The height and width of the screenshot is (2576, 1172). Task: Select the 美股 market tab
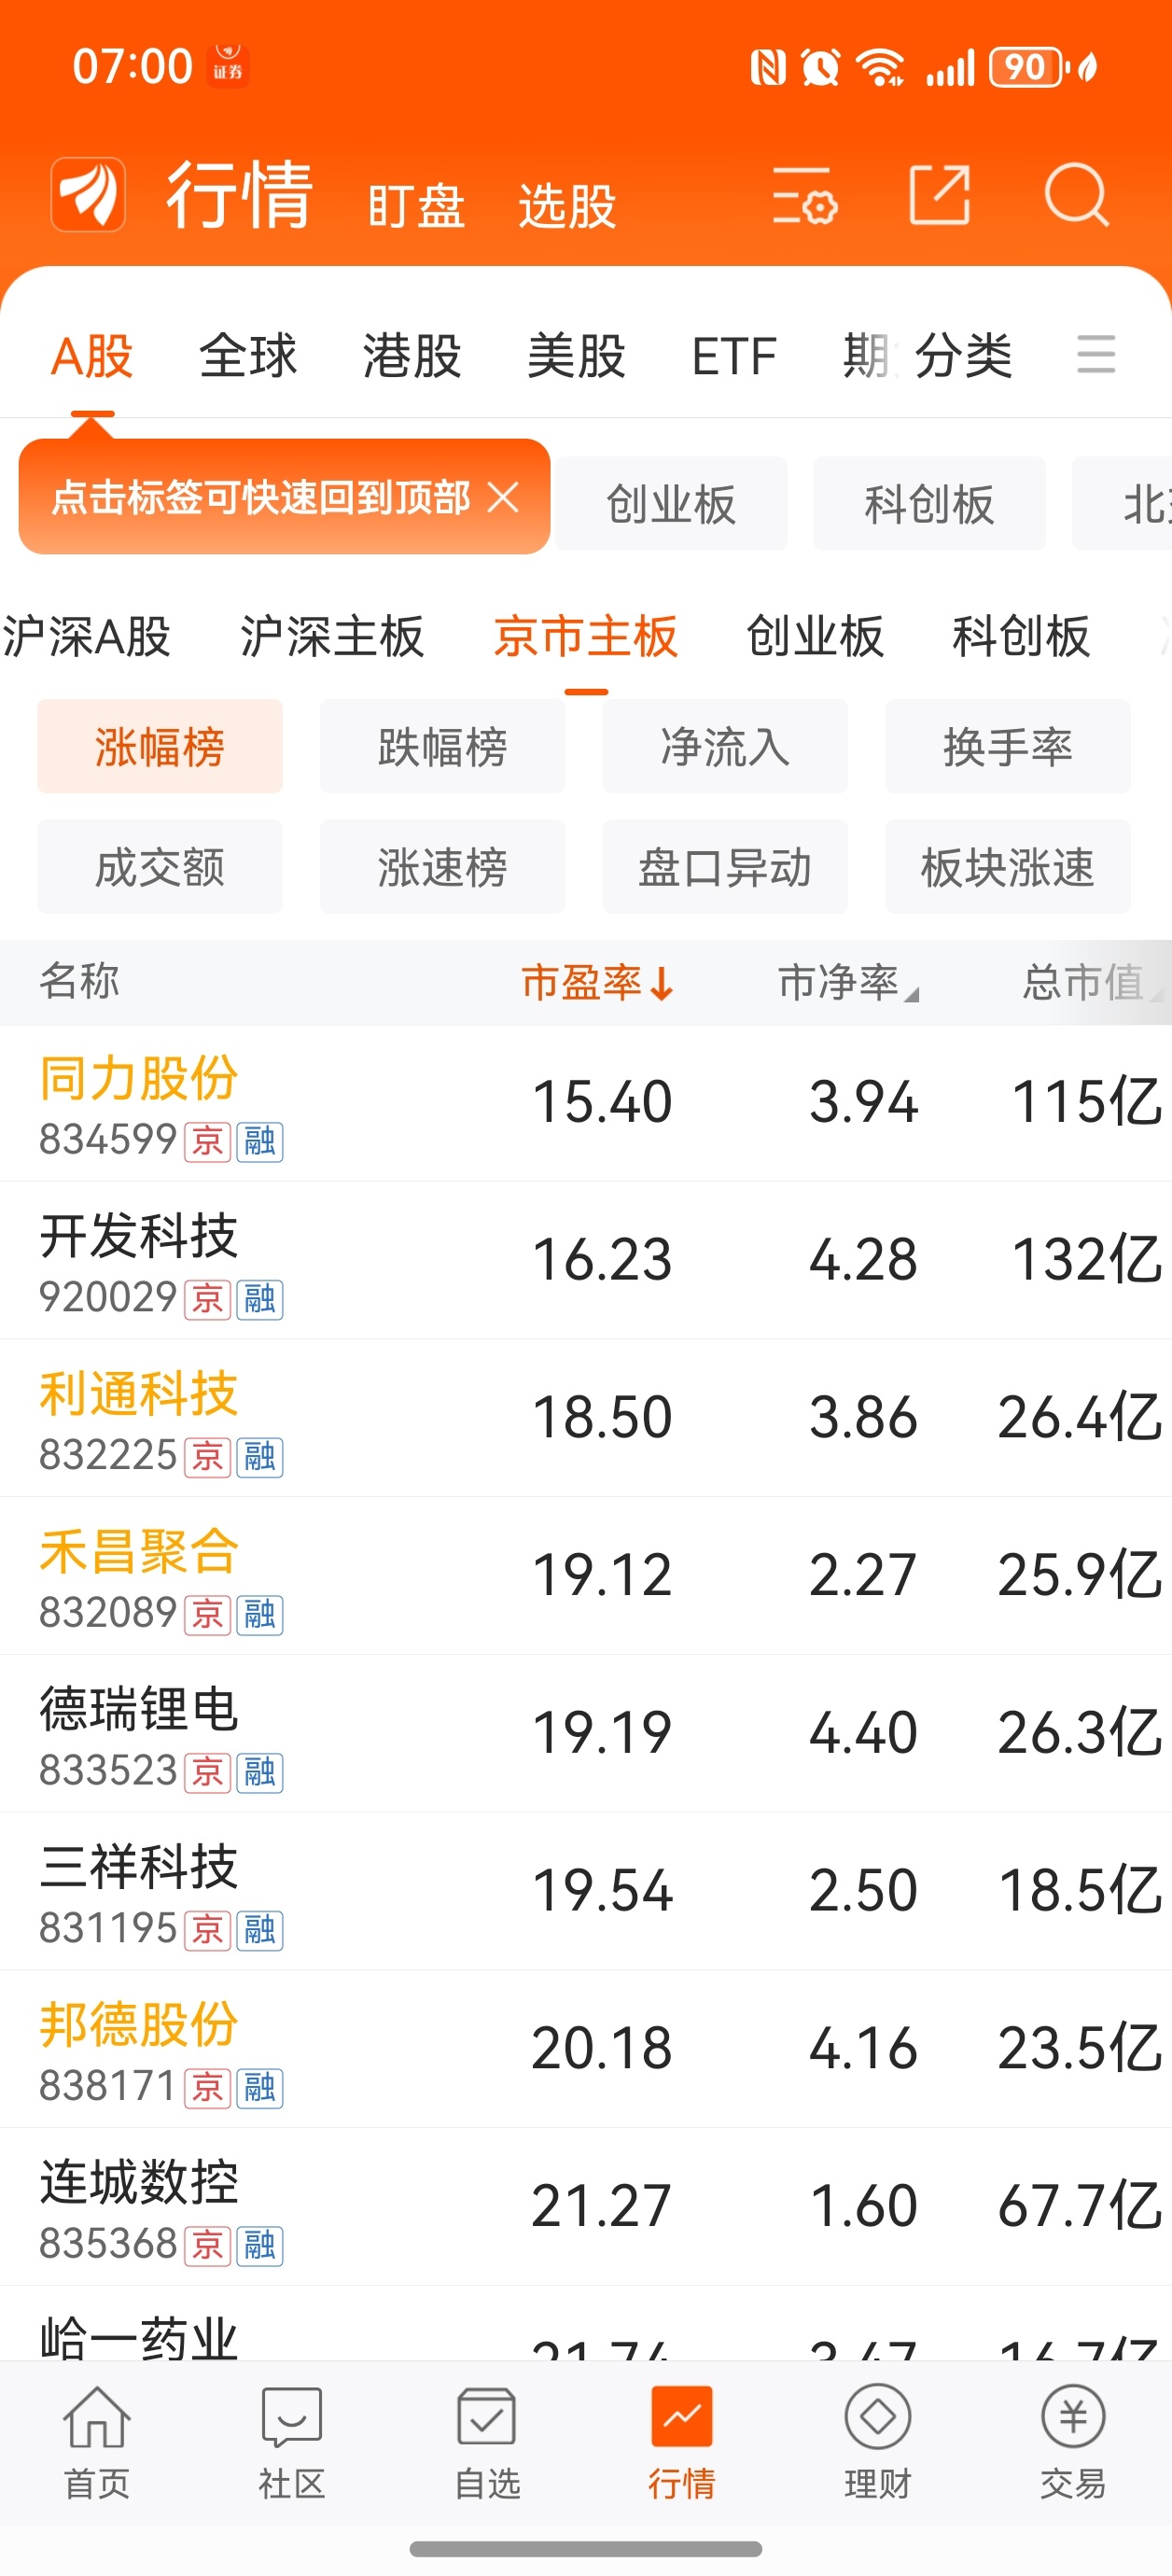pyautogui.click(x=576, y=356)
